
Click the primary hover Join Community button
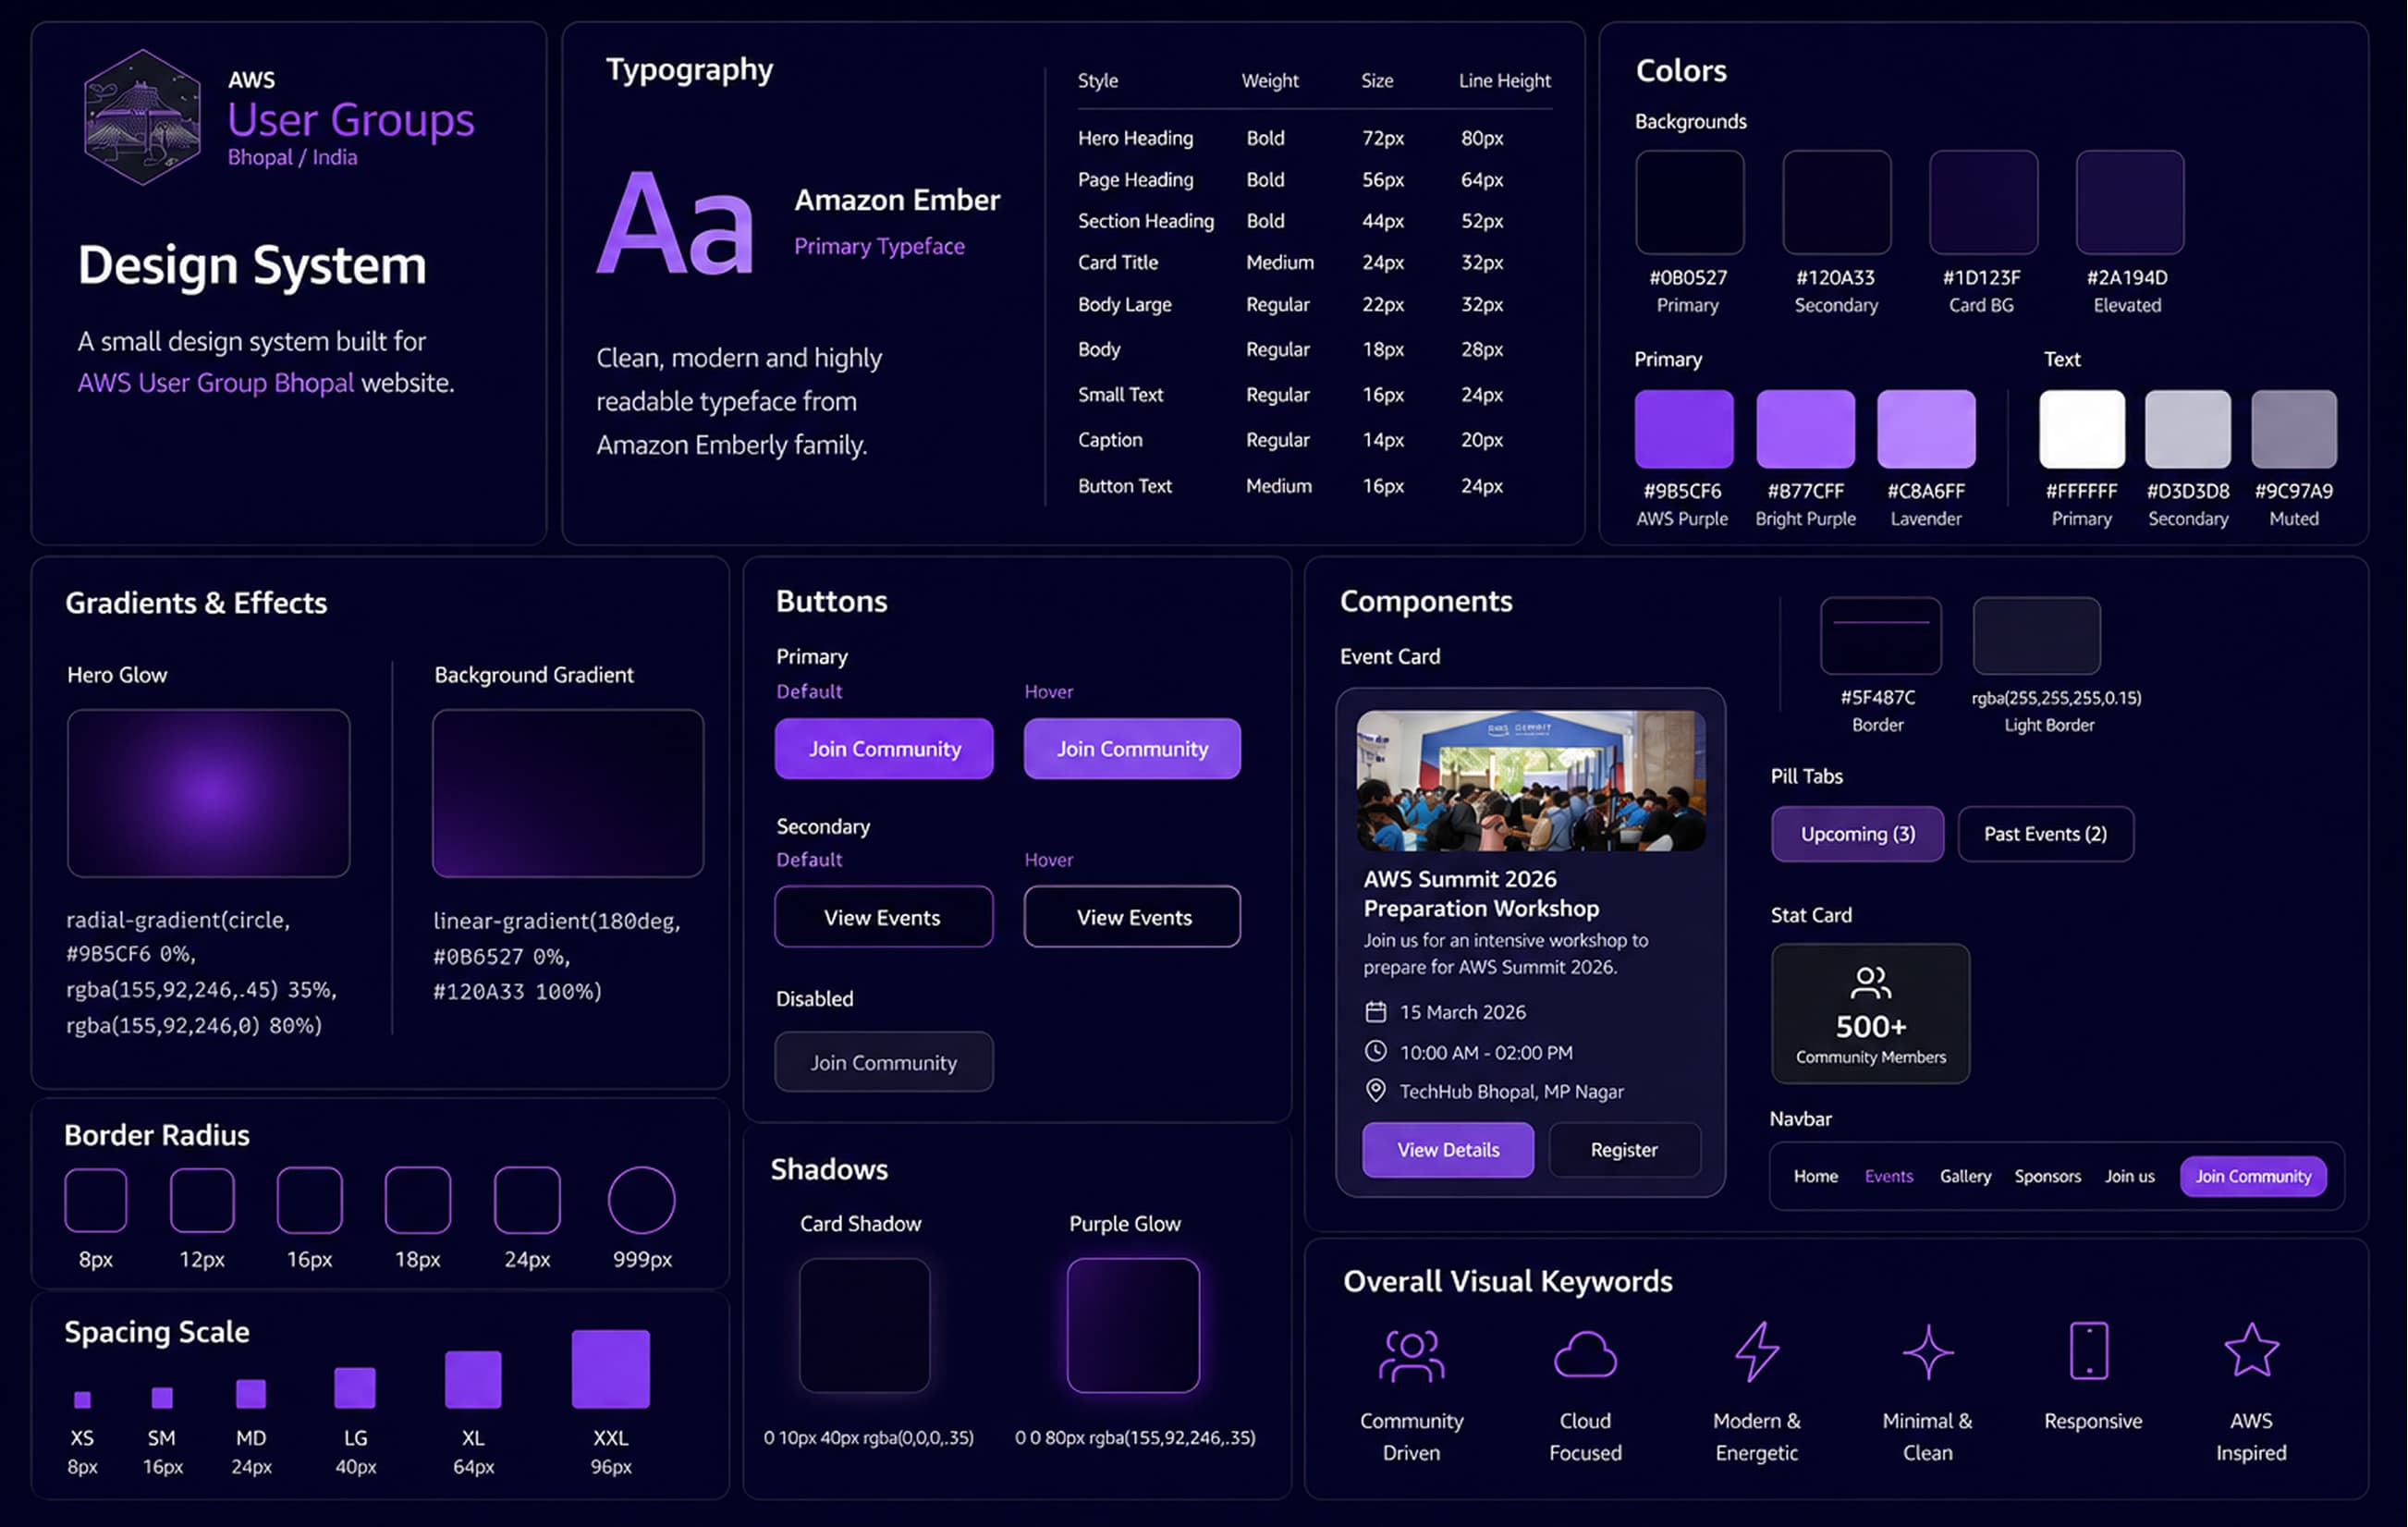(1132, 749)
